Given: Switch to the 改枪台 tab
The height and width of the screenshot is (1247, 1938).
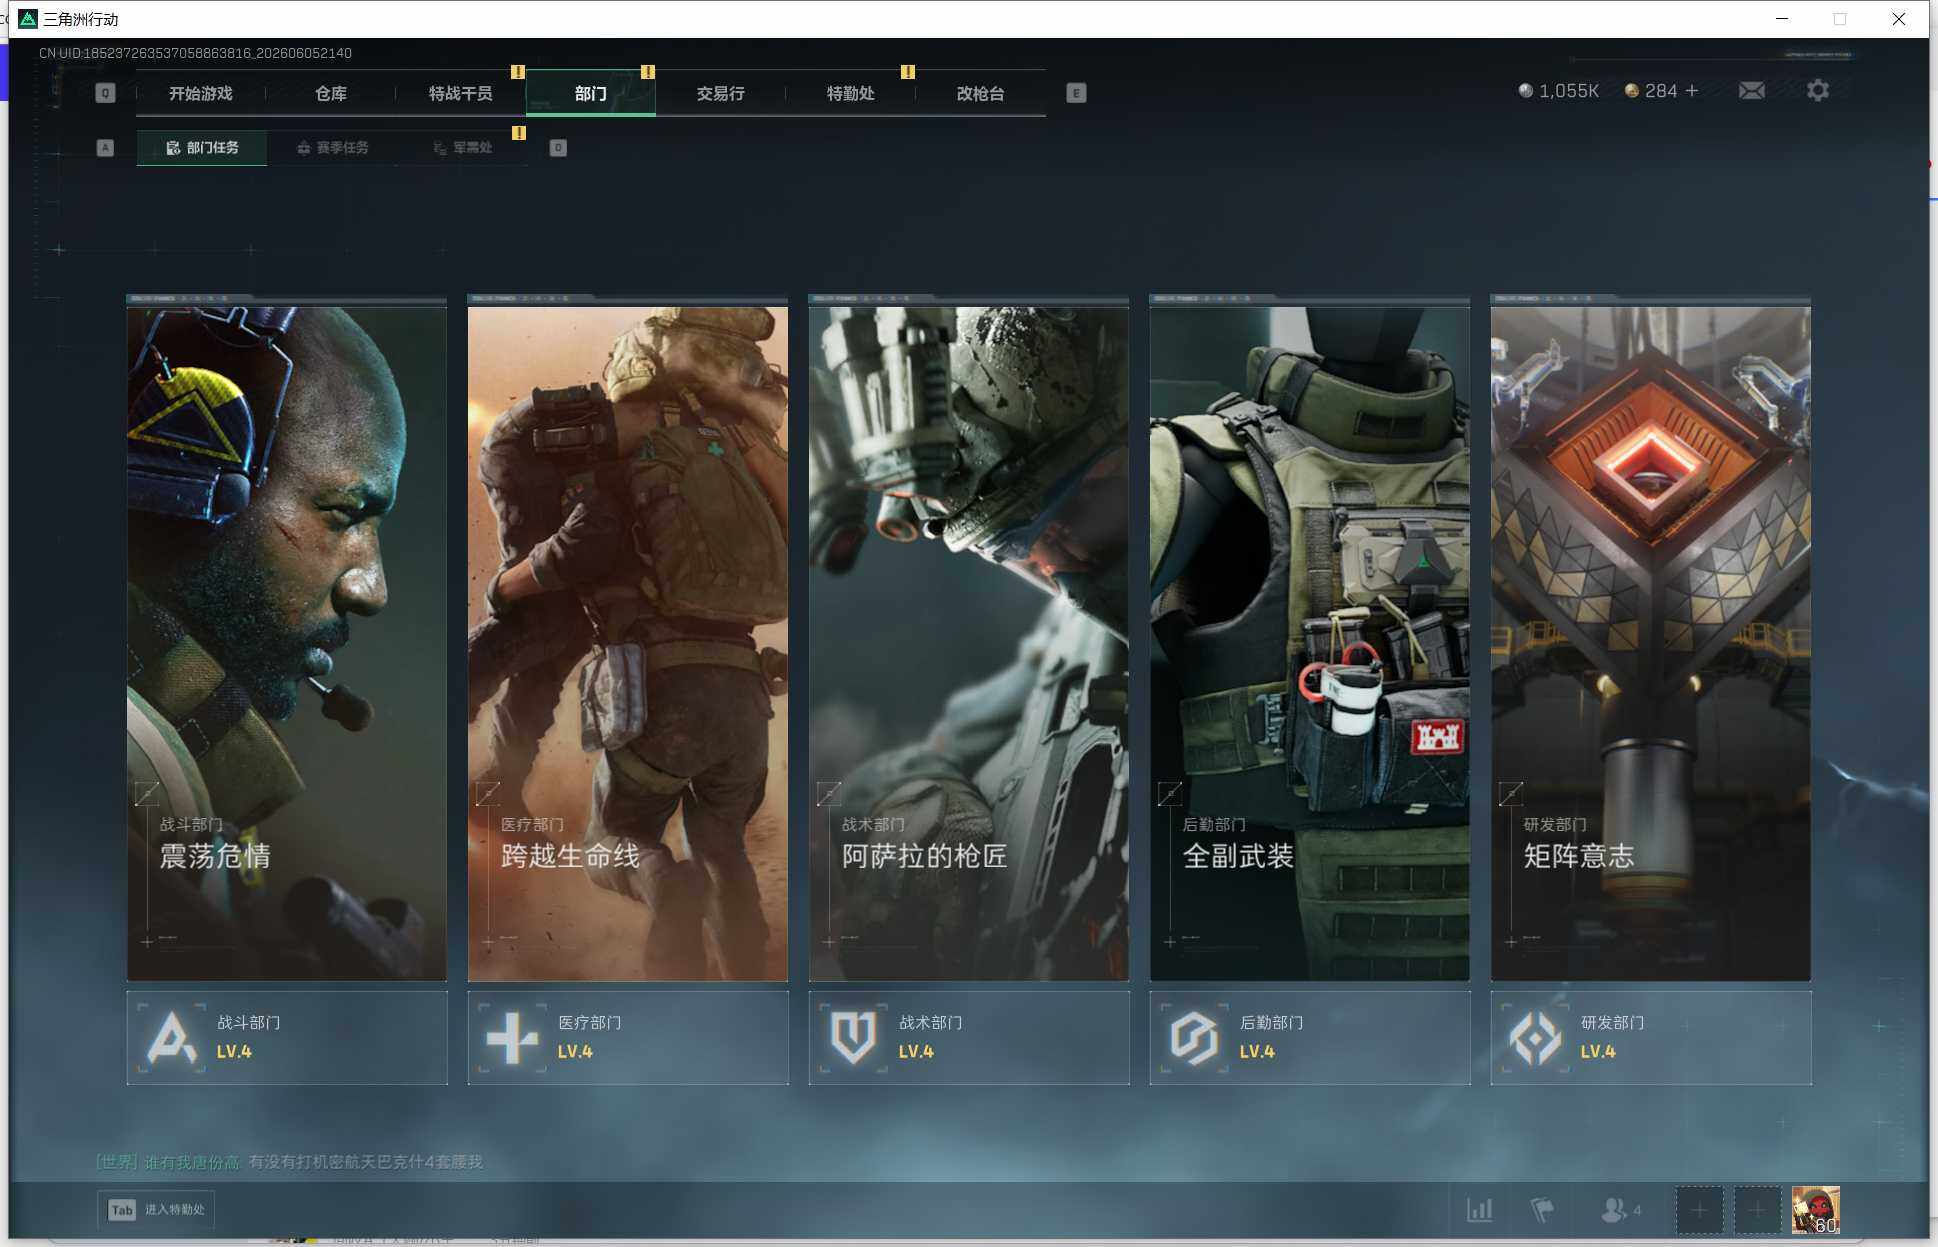Looking at the screenshot, I should tap(980, 93).
